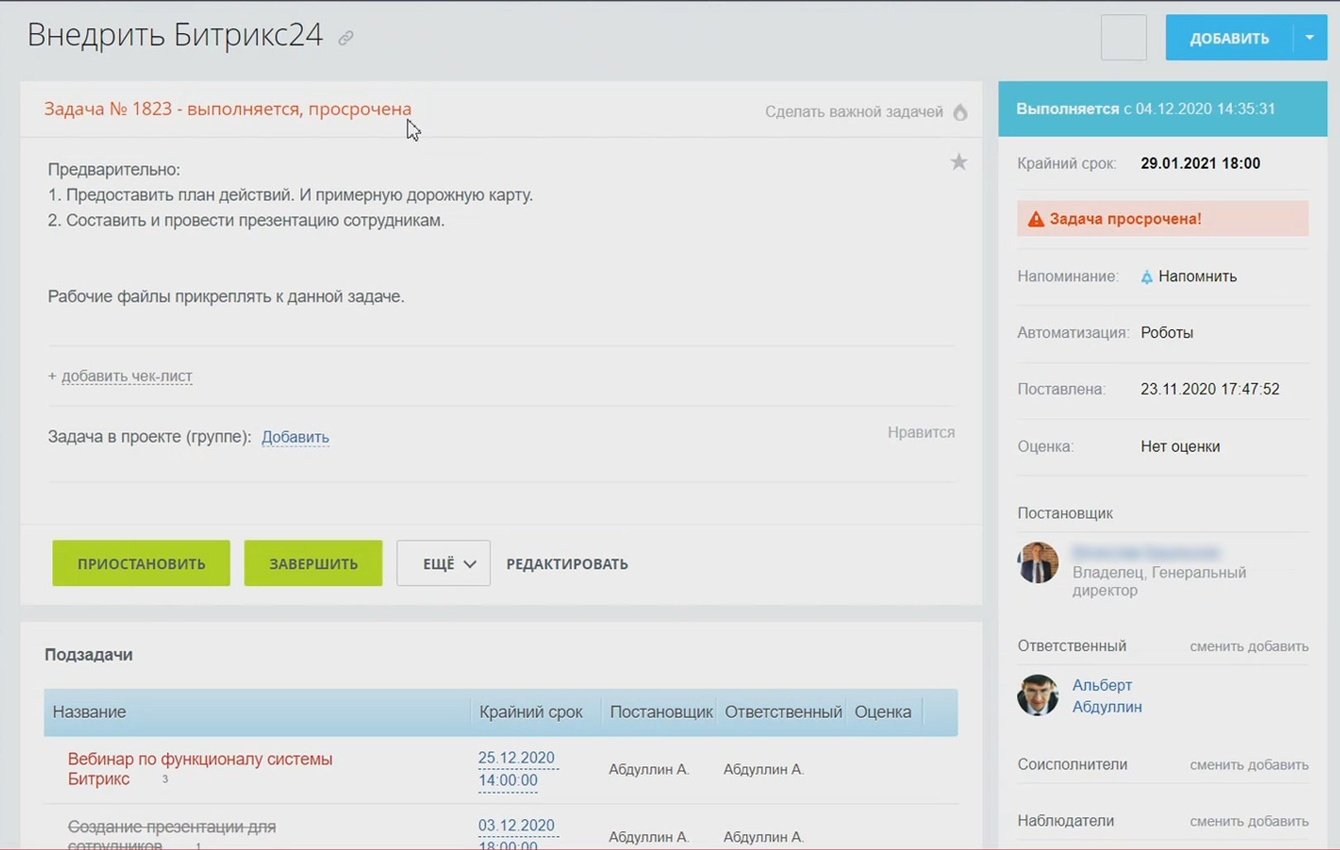Viewport: 1340px width, 850px height.
Task: Click the red status text "Задача № 1823"
Action: pyautogui.click(x=227, y=109)
